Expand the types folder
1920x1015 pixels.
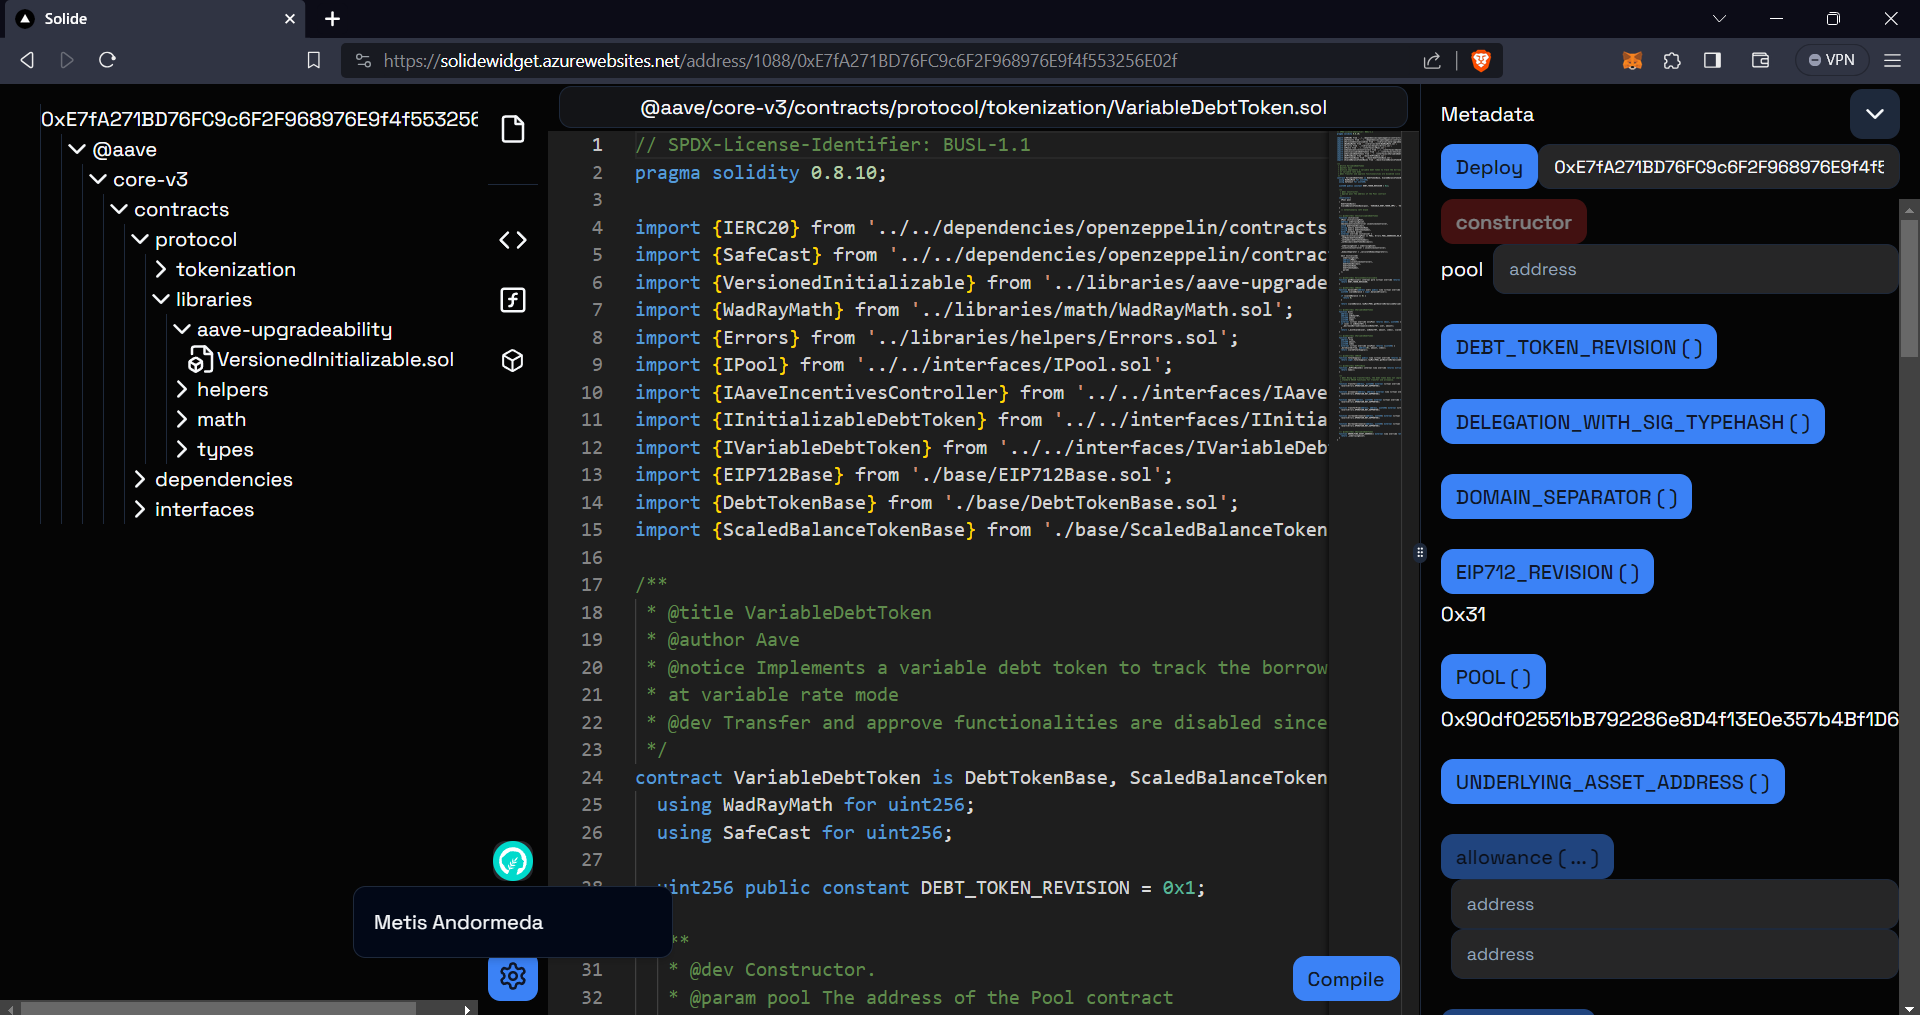[x=214, y=449]
